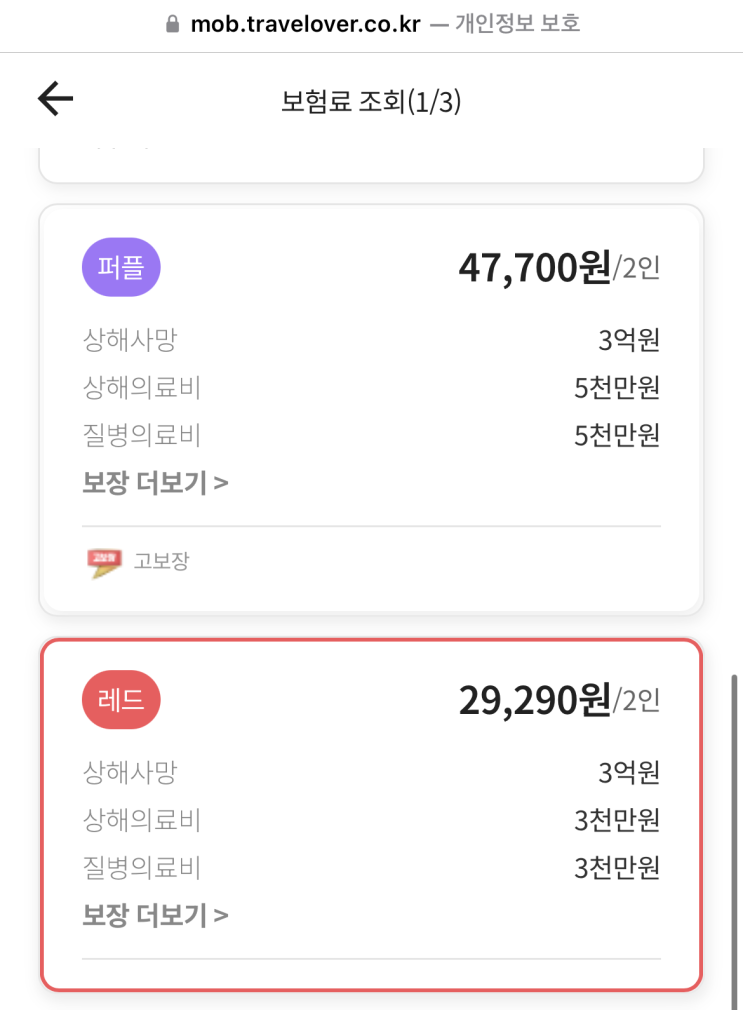Expand 보장 더보기 in the 레드 card
This screenshot has width=743, height=1010.
tap(155, 915)
